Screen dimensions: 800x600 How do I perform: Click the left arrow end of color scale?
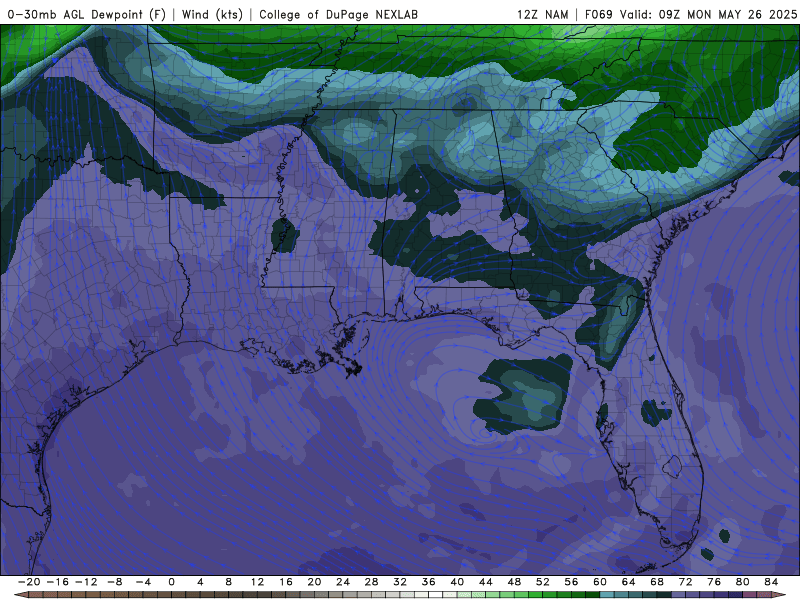[x=20, y=595]
